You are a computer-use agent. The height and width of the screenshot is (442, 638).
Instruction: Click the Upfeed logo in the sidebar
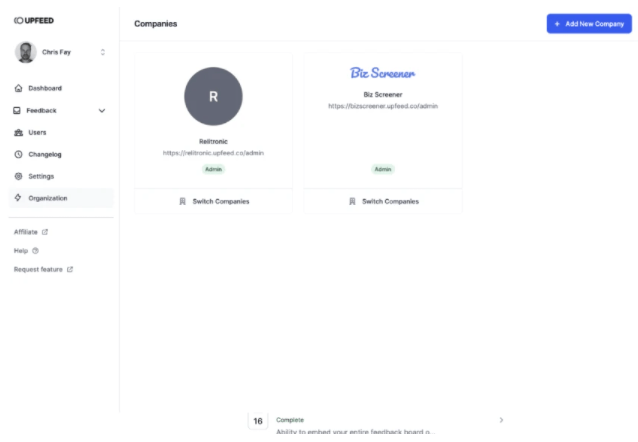click(33, 20)
